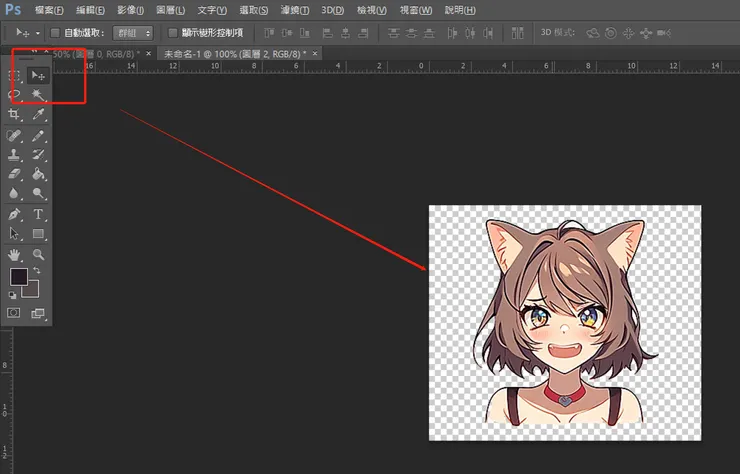Distribute right edges
Image resolution: width=740 pixels, height=474 pixels.
coord(488,33)
